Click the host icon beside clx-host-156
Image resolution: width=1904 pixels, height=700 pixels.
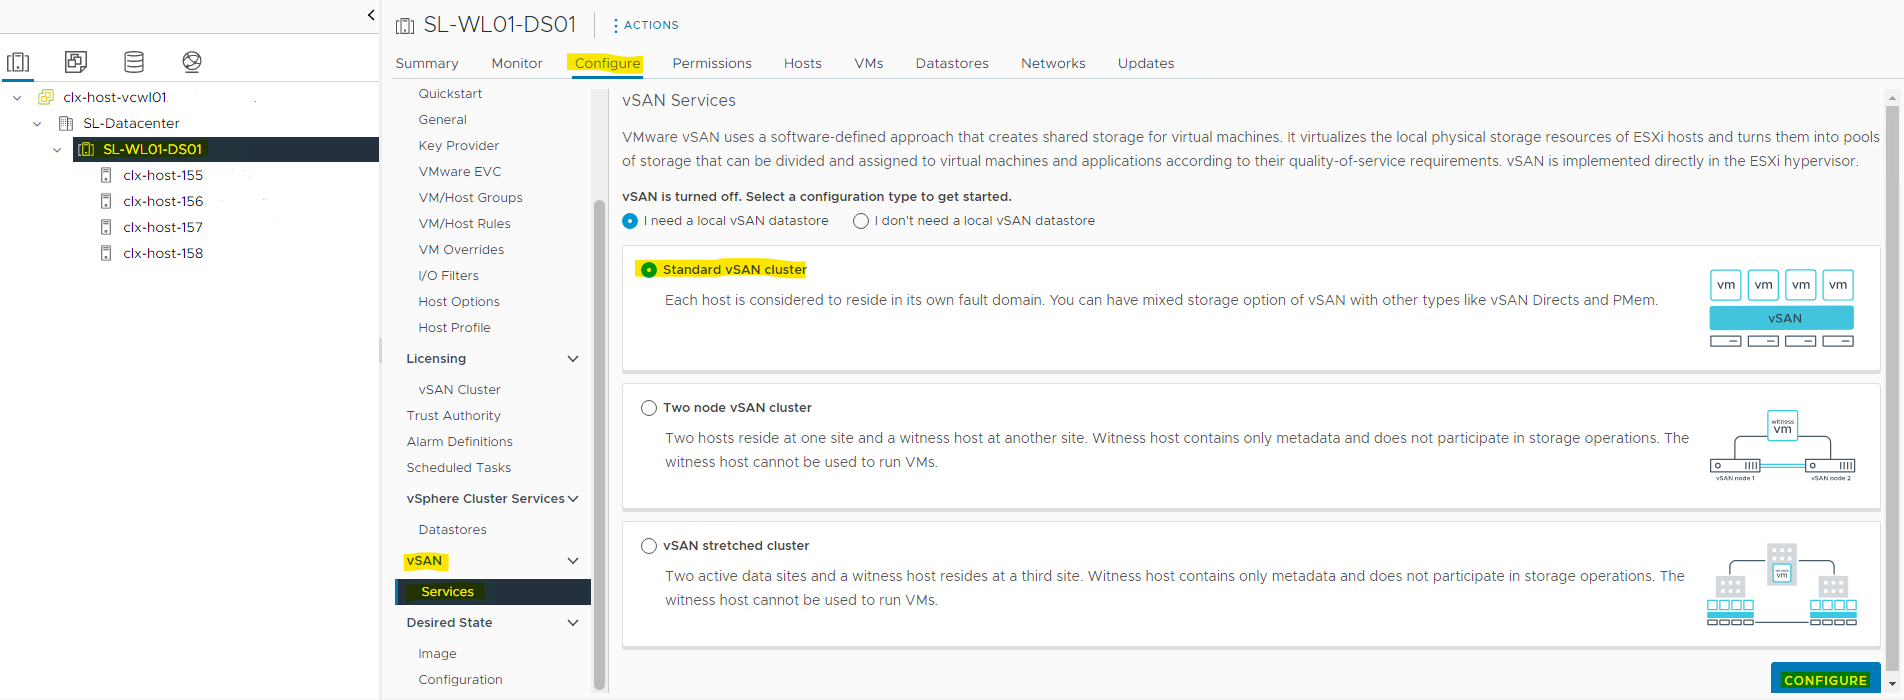tap(106, 201)
